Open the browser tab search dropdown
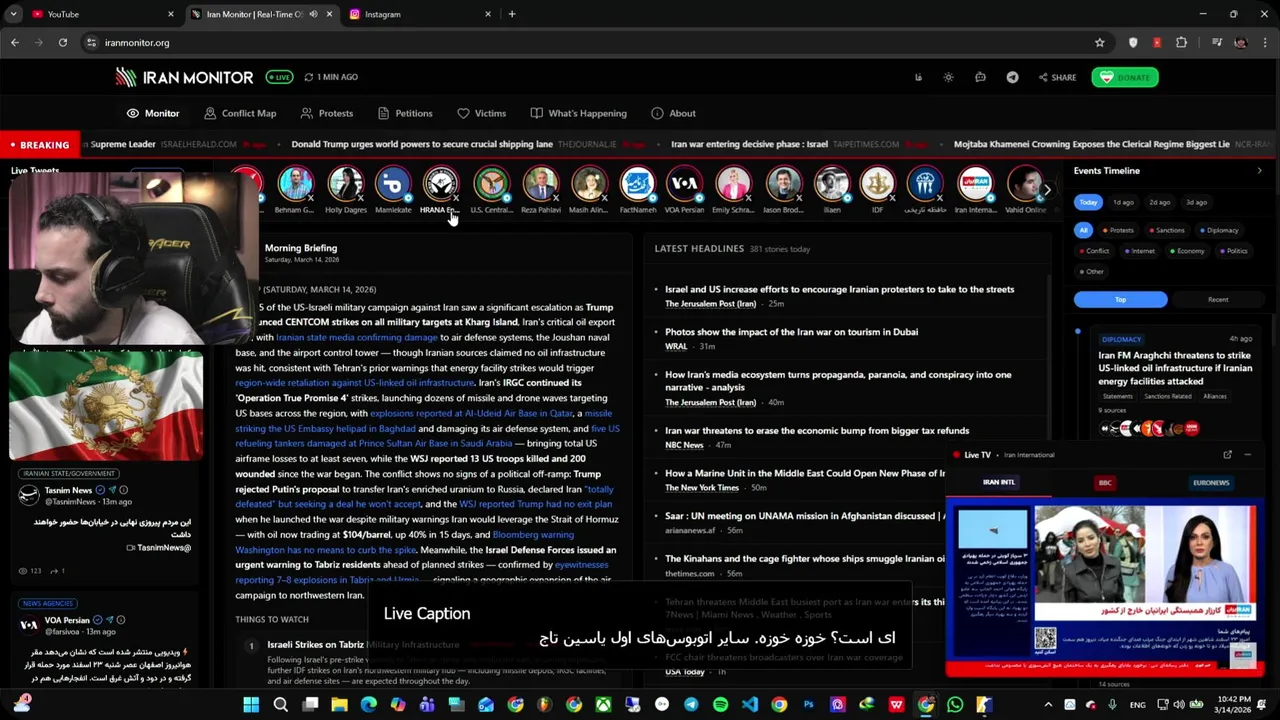Screen dimensions: 1280x720 pyautogui.click(x=13, y=14)
